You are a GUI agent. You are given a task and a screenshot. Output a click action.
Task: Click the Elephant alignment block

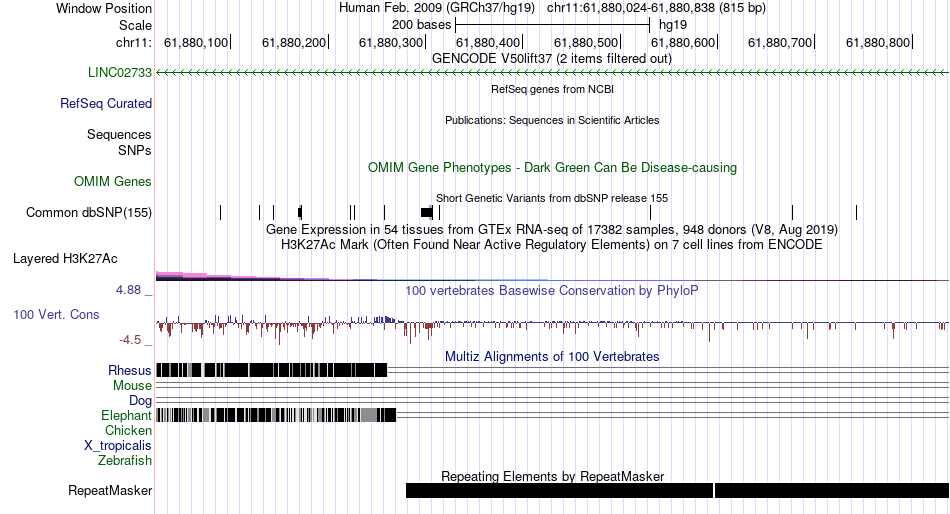[276, 415]
